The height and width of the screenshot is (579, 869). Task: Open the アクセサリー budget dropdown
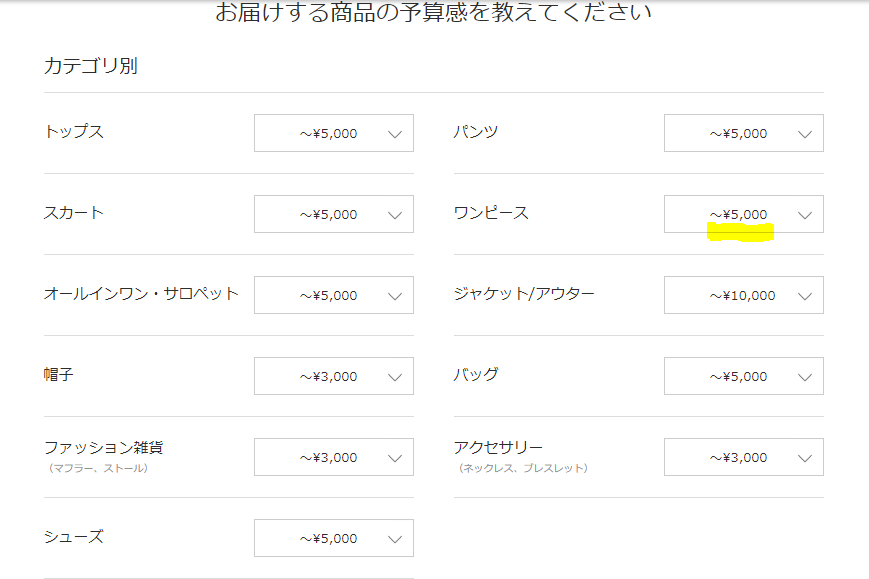743,457
